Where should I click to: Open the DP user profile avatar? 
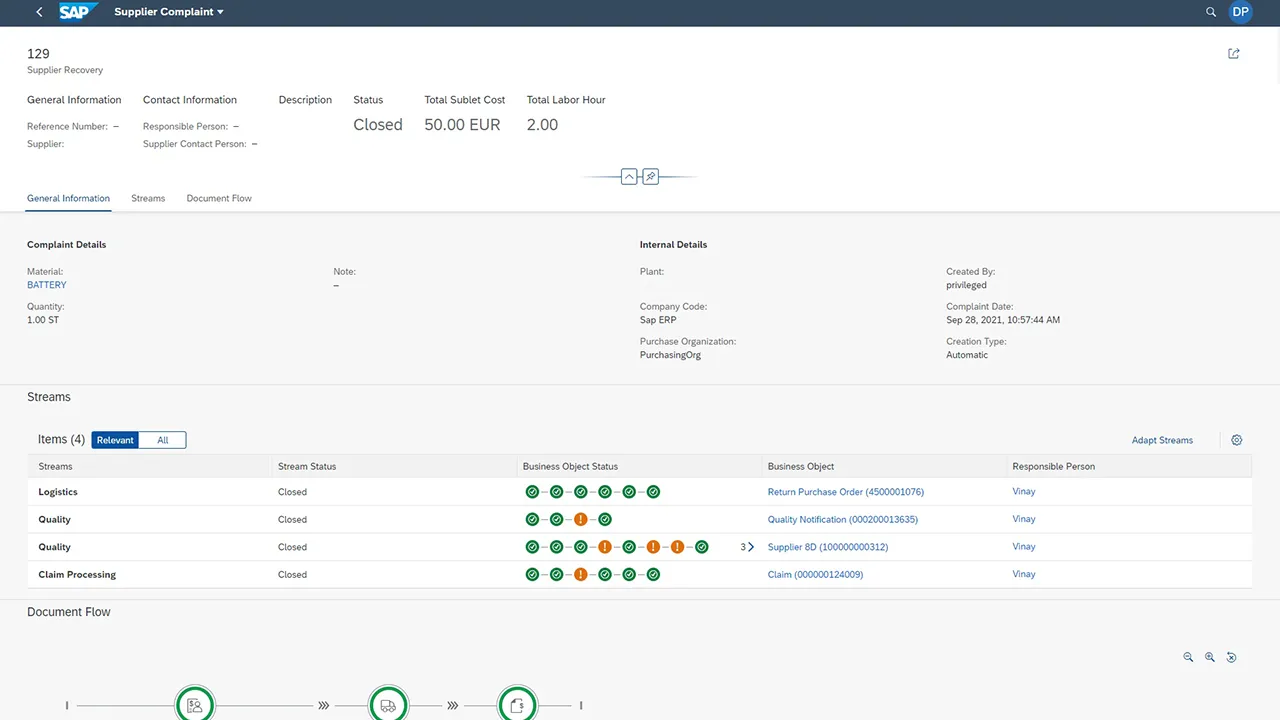click(x=1240, y=12)
